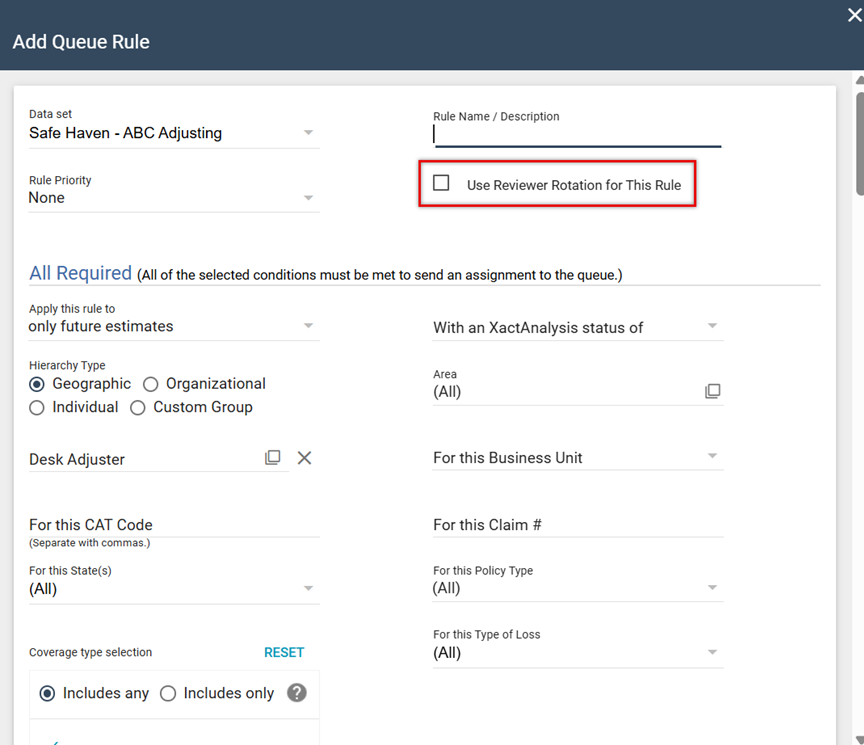Viewport: 864px width, 745px height.
Task: Click the For this CAT Code field
Action: [x=174, y=525]
